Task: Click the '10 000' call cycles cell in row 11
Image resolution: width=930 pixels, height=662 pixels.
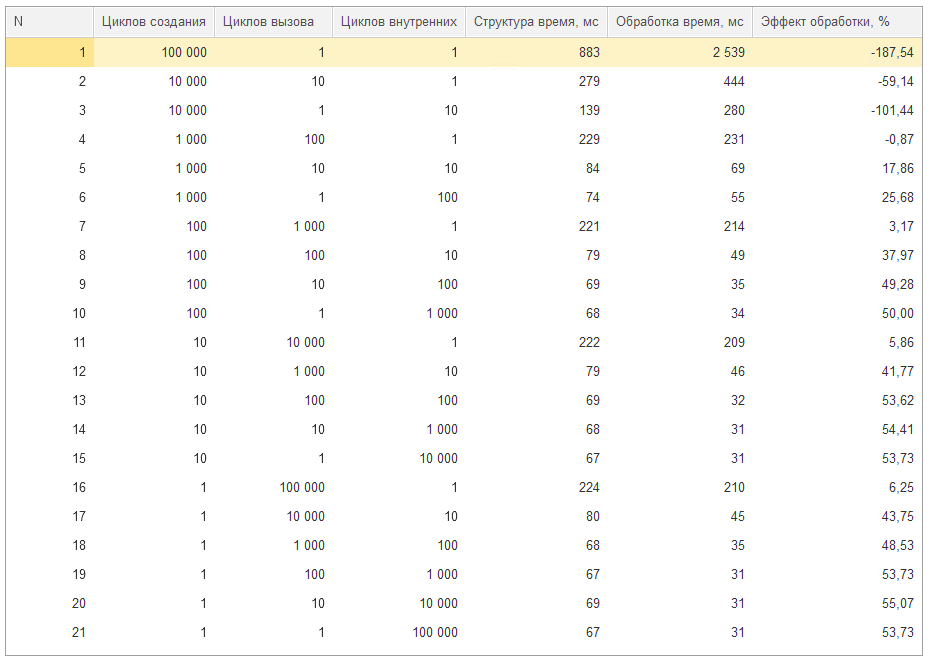Action: coord(273,343)
